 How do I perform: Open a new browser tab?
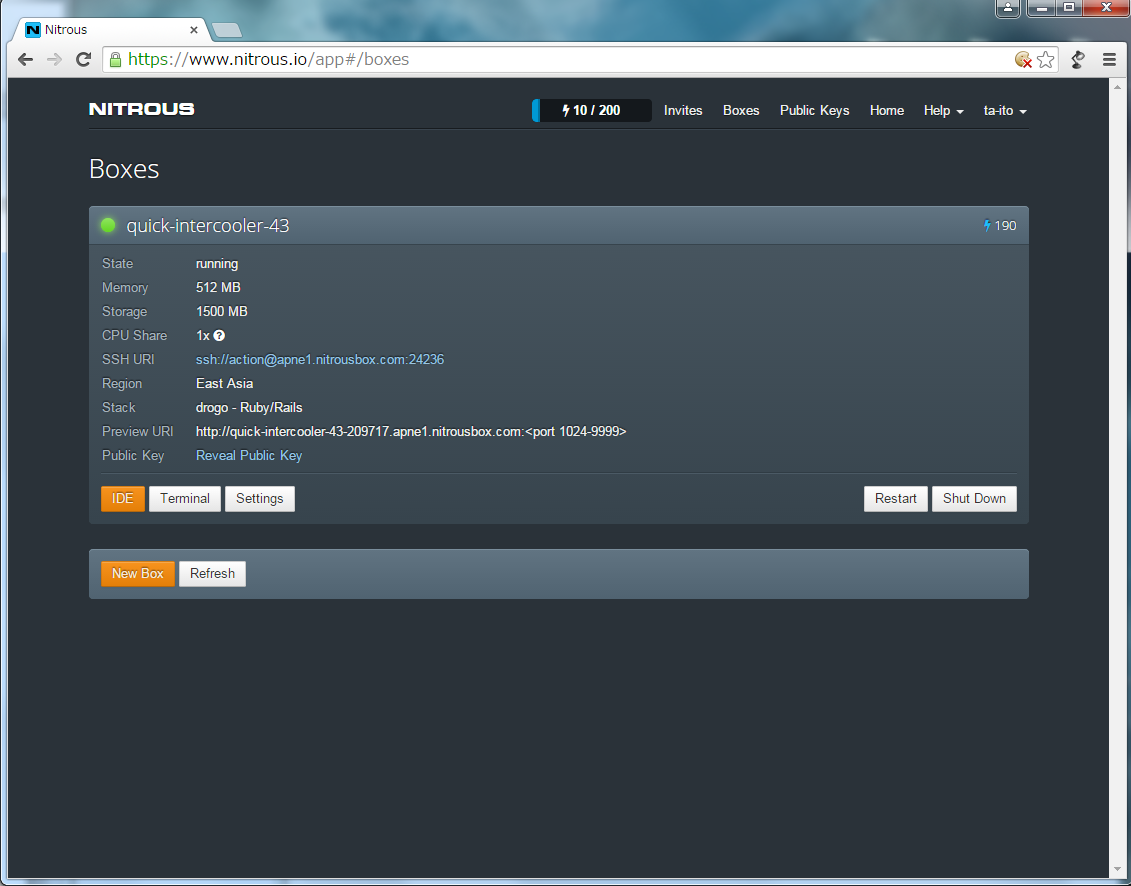pyautogui.click(x=227, y=30)
